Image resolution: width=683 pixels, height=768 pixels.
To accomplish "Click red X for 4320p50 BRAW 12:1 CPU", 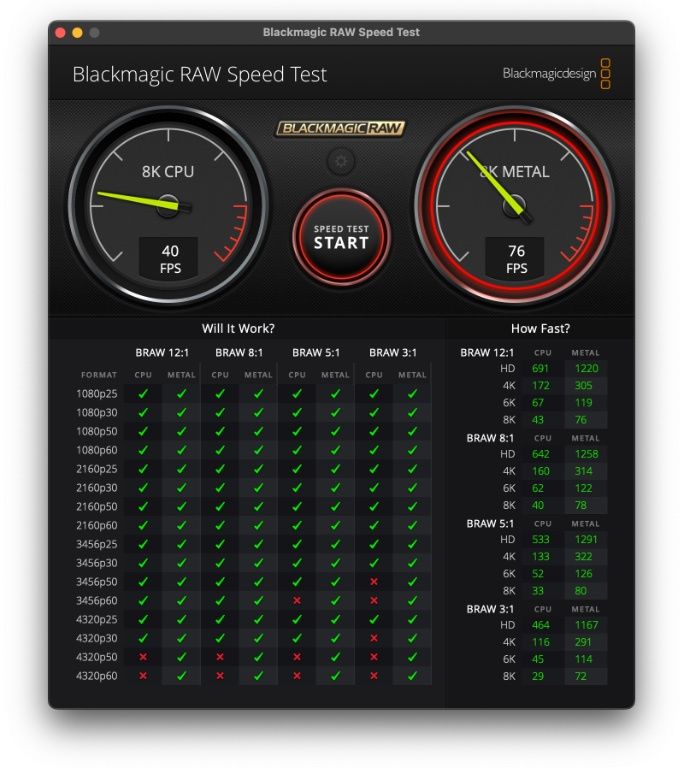I will click(x=143, y=657).
